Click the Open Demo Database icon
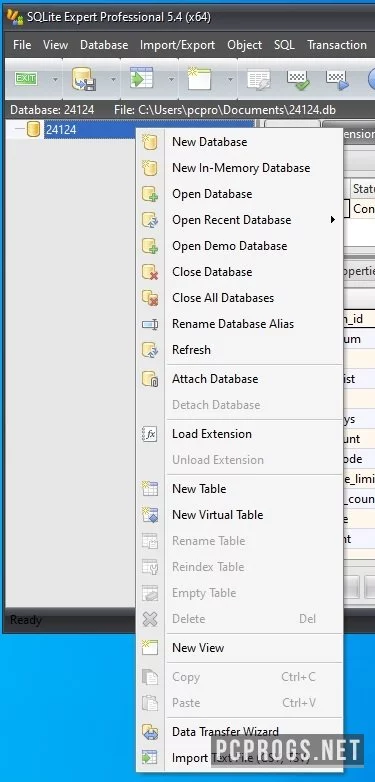375x782 pixels. pos(150,246)
